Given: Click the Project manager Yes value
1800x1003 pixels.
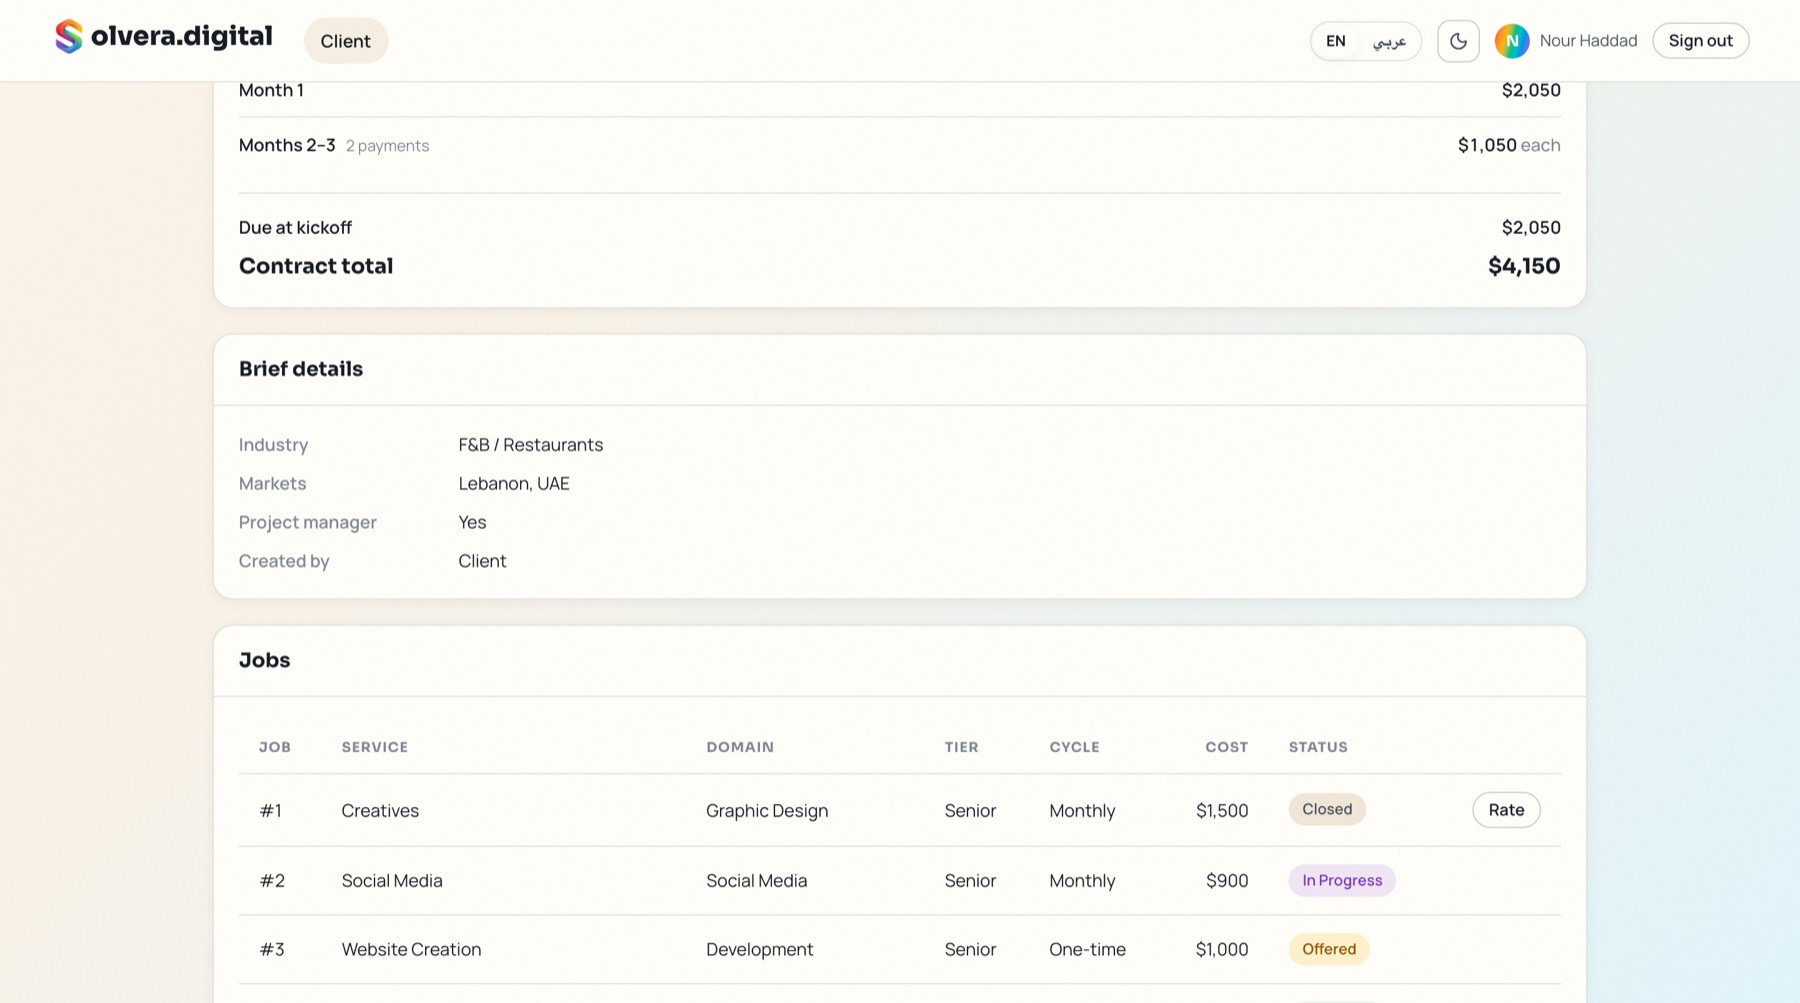Looking at the screenshot, I should pyautogui.click(x=472, y=522).
